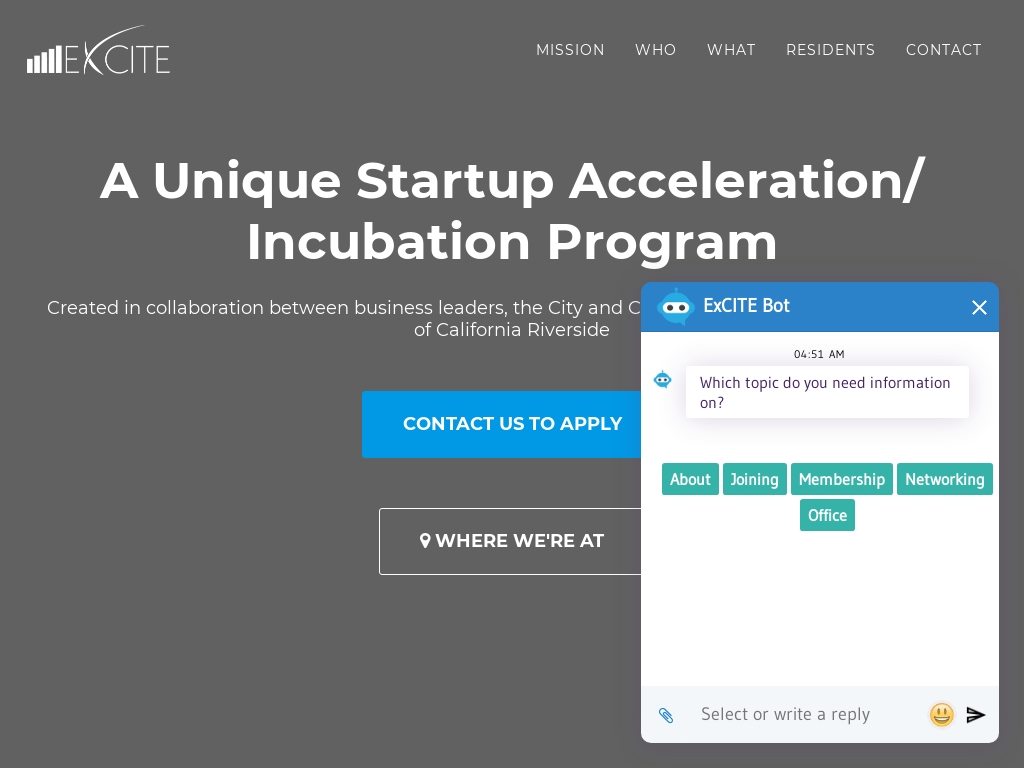Image resolution: width=1024 pixels, height=768 pixels.
Task: Open the Residents navigation link
Action: click(830, 50)
